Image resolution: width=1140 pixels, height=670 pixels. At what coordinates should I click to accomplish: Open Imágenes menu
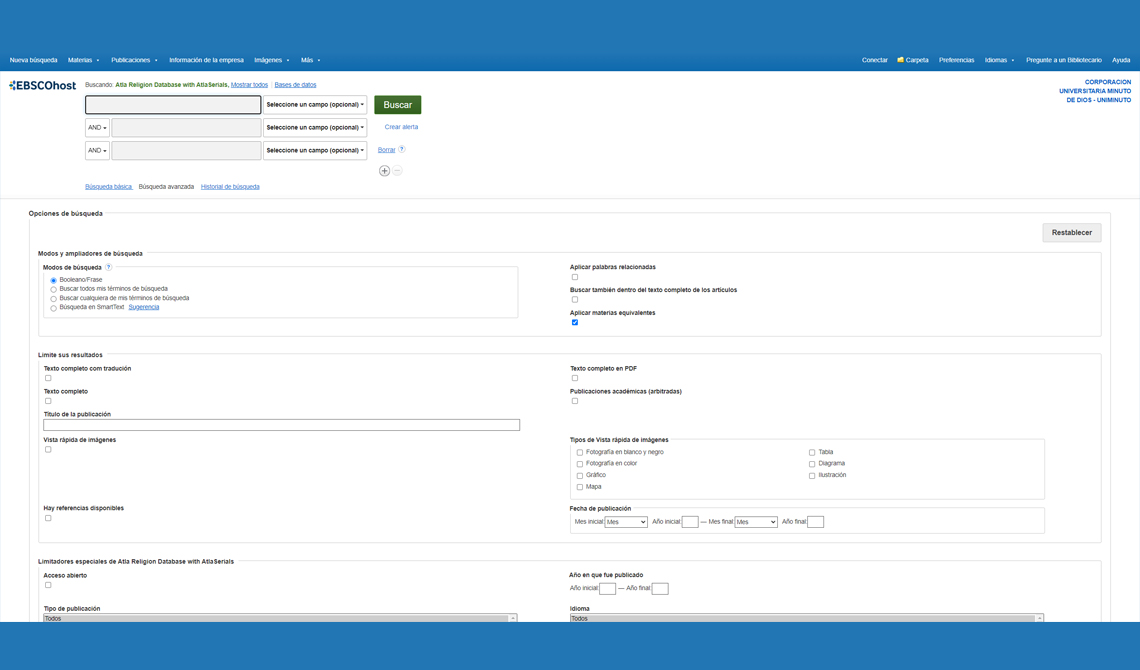click(271, 60)
